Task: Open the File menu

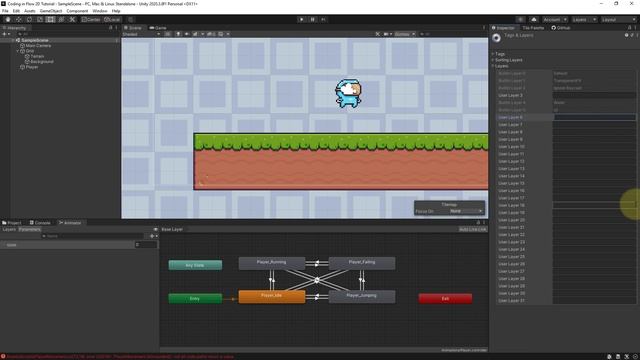Action: pyautogui.click(x=5, y=11)
